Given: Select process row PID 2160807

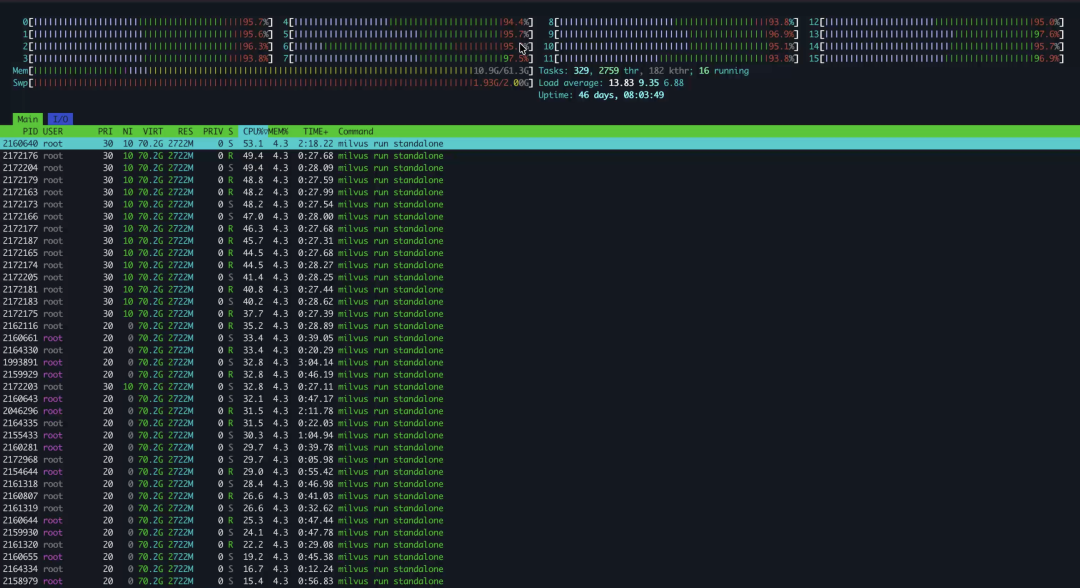Looking at the screenshot, I should coord(540,496).
